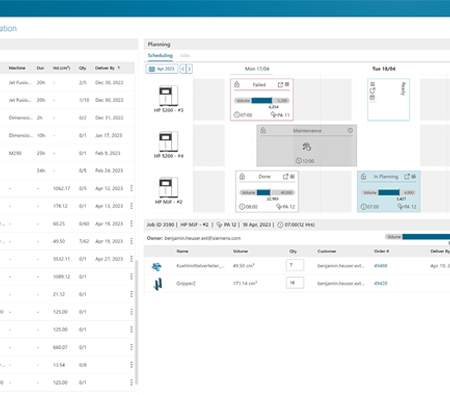450x395 pixels.
Task: Click the Kuehlmittelverteiler part thumbnail
Action: (x=157, y=266)
